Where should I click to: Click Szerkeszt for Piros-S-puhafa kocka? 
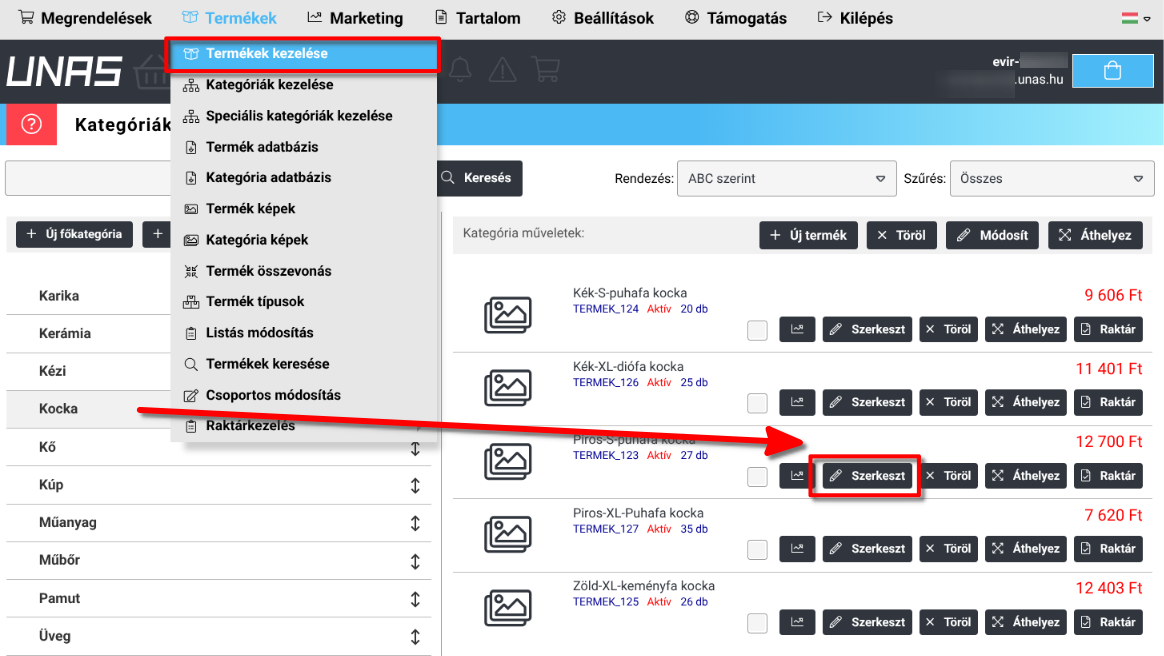tap(867, 476)
